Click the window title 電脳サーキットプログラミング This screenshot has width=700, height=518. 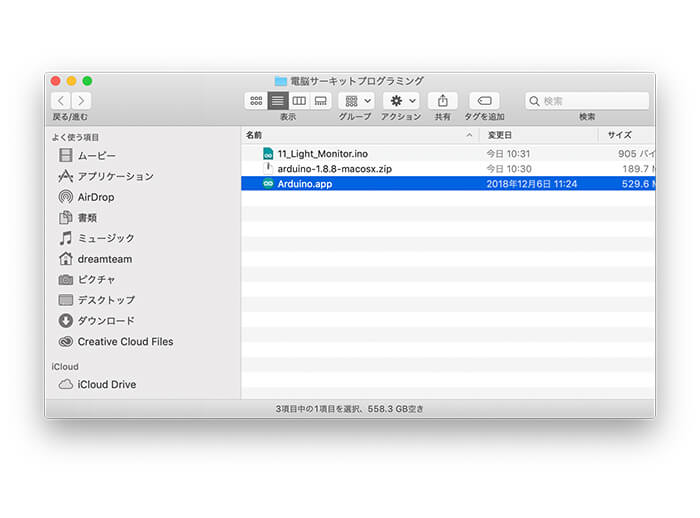[357, 81]
